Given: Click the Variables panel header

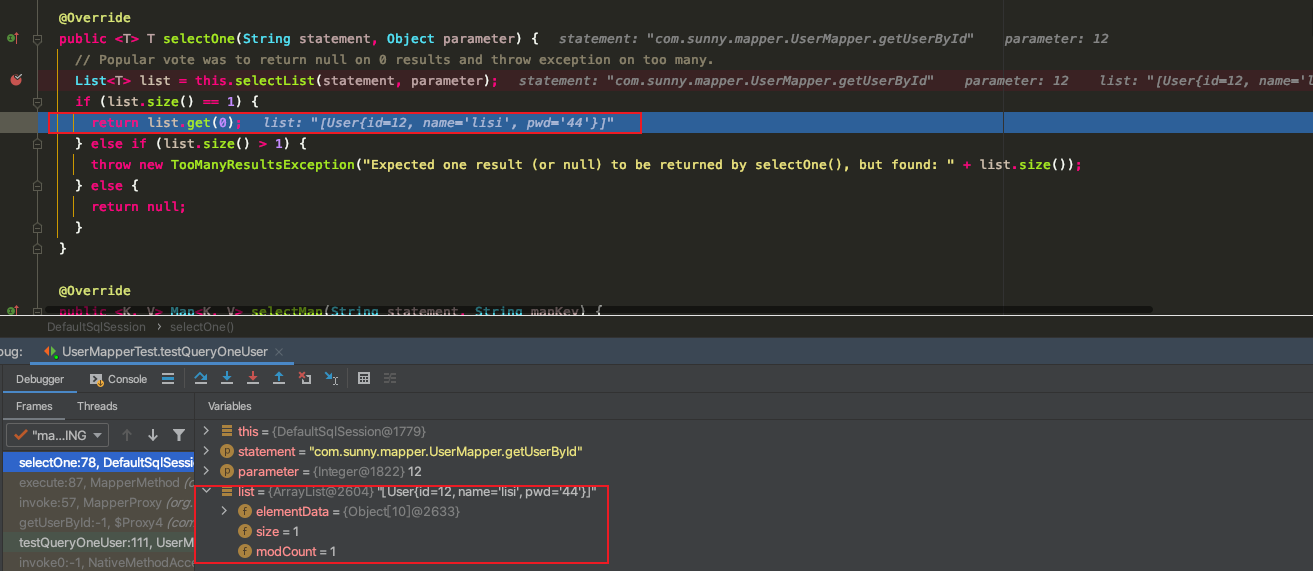Looking at the screenshot, I should click(x=230, y=406).
